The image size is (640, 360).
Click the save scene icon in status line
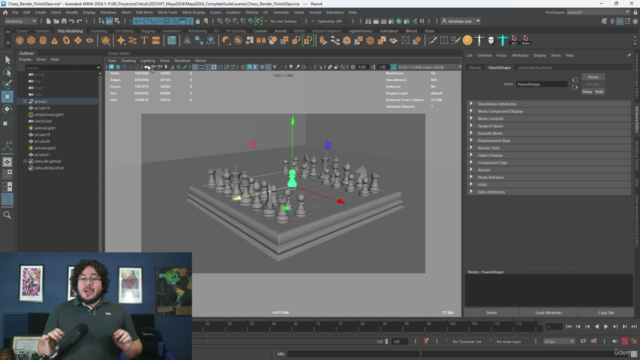(x=64, y=21)
